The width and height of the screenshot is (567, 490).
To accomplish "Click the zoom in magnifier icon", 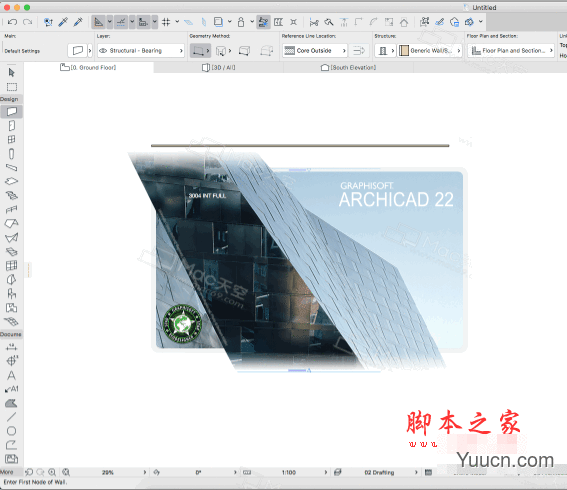I will pos(52,472).
